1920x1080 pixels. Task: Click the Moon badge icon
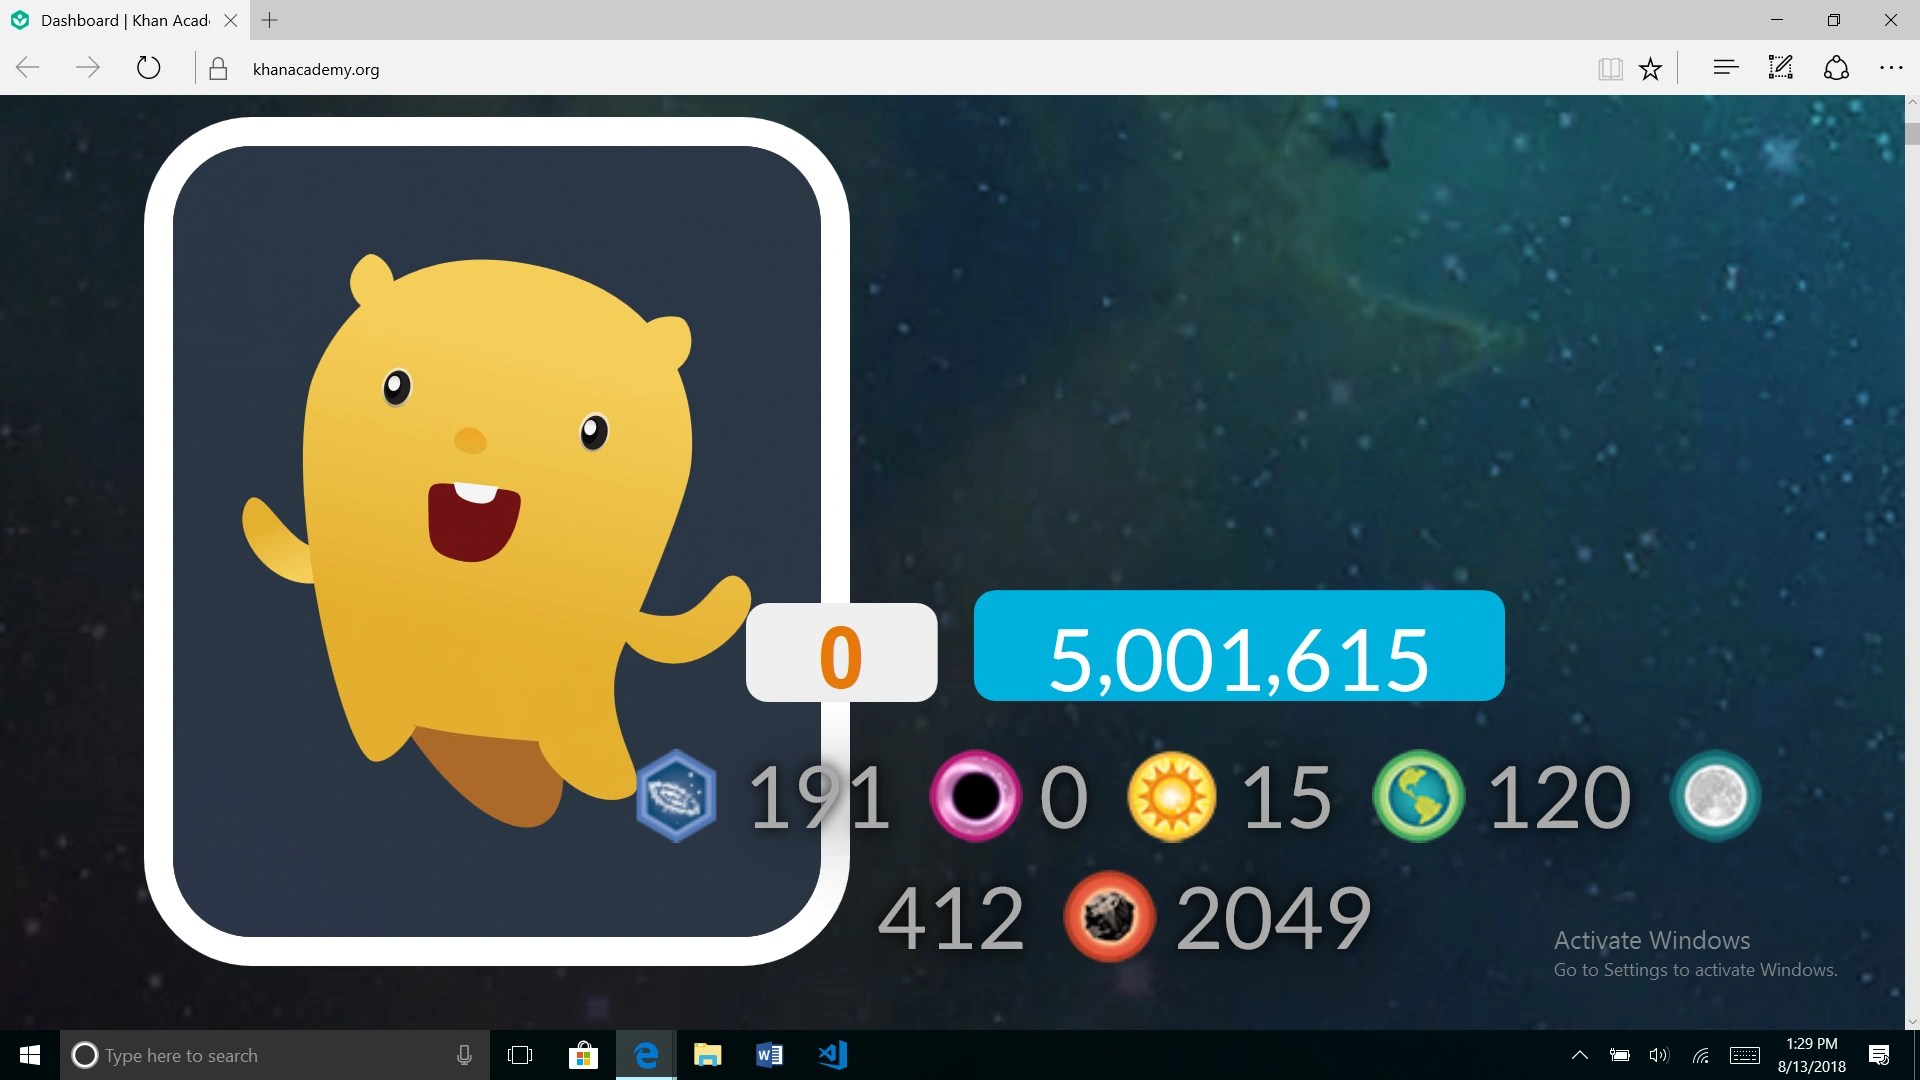click(x=1715, y=796)
